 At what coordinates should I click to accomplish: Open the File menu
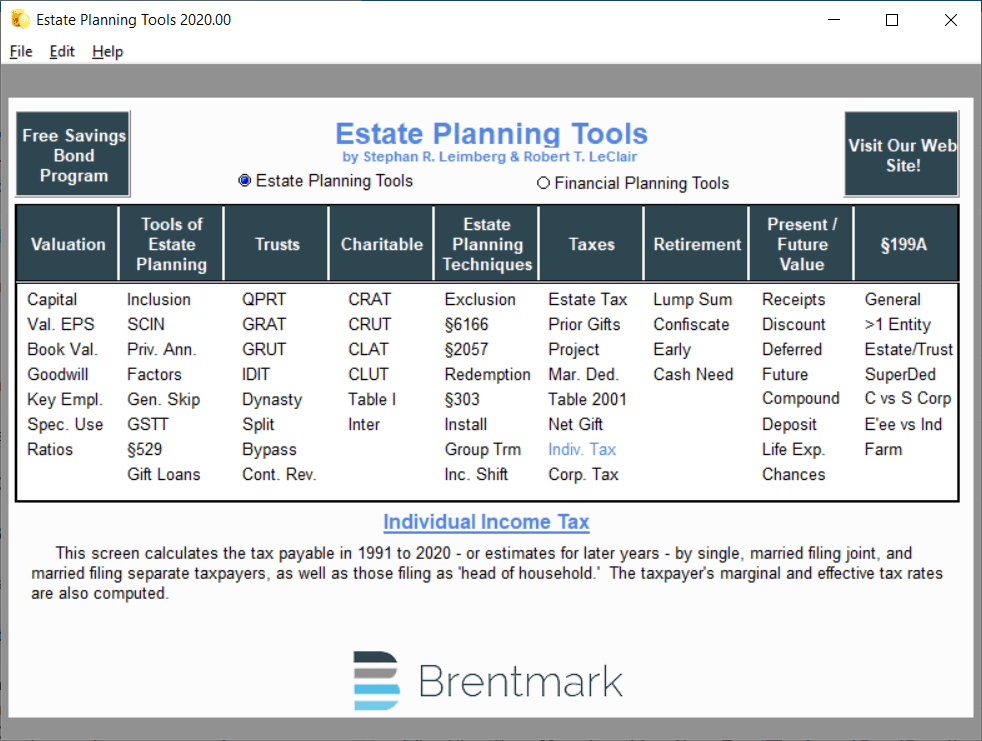click(x=20, y=51)
